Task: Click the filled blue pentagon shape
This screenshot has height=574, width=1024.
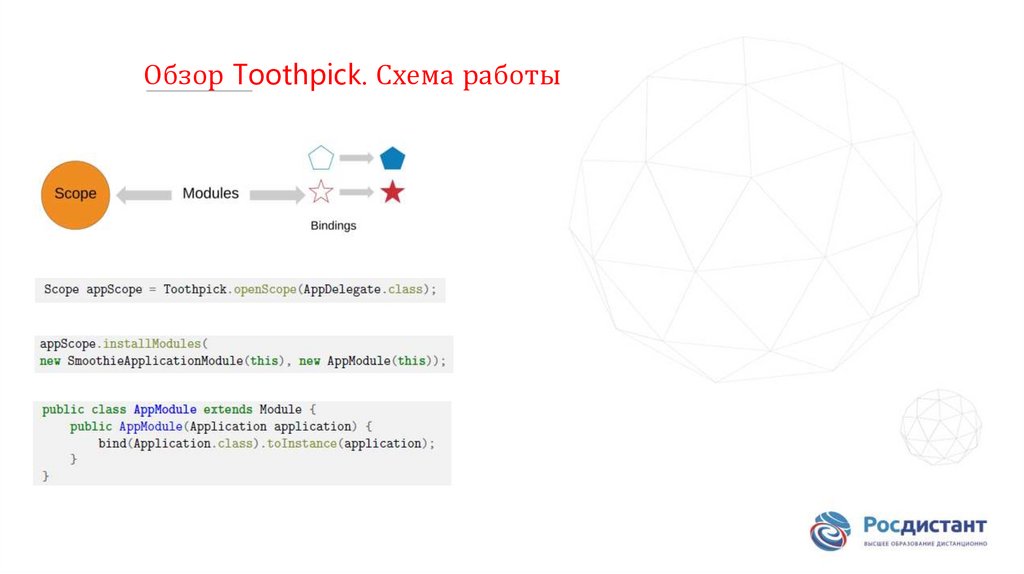Action: (392, 158)
